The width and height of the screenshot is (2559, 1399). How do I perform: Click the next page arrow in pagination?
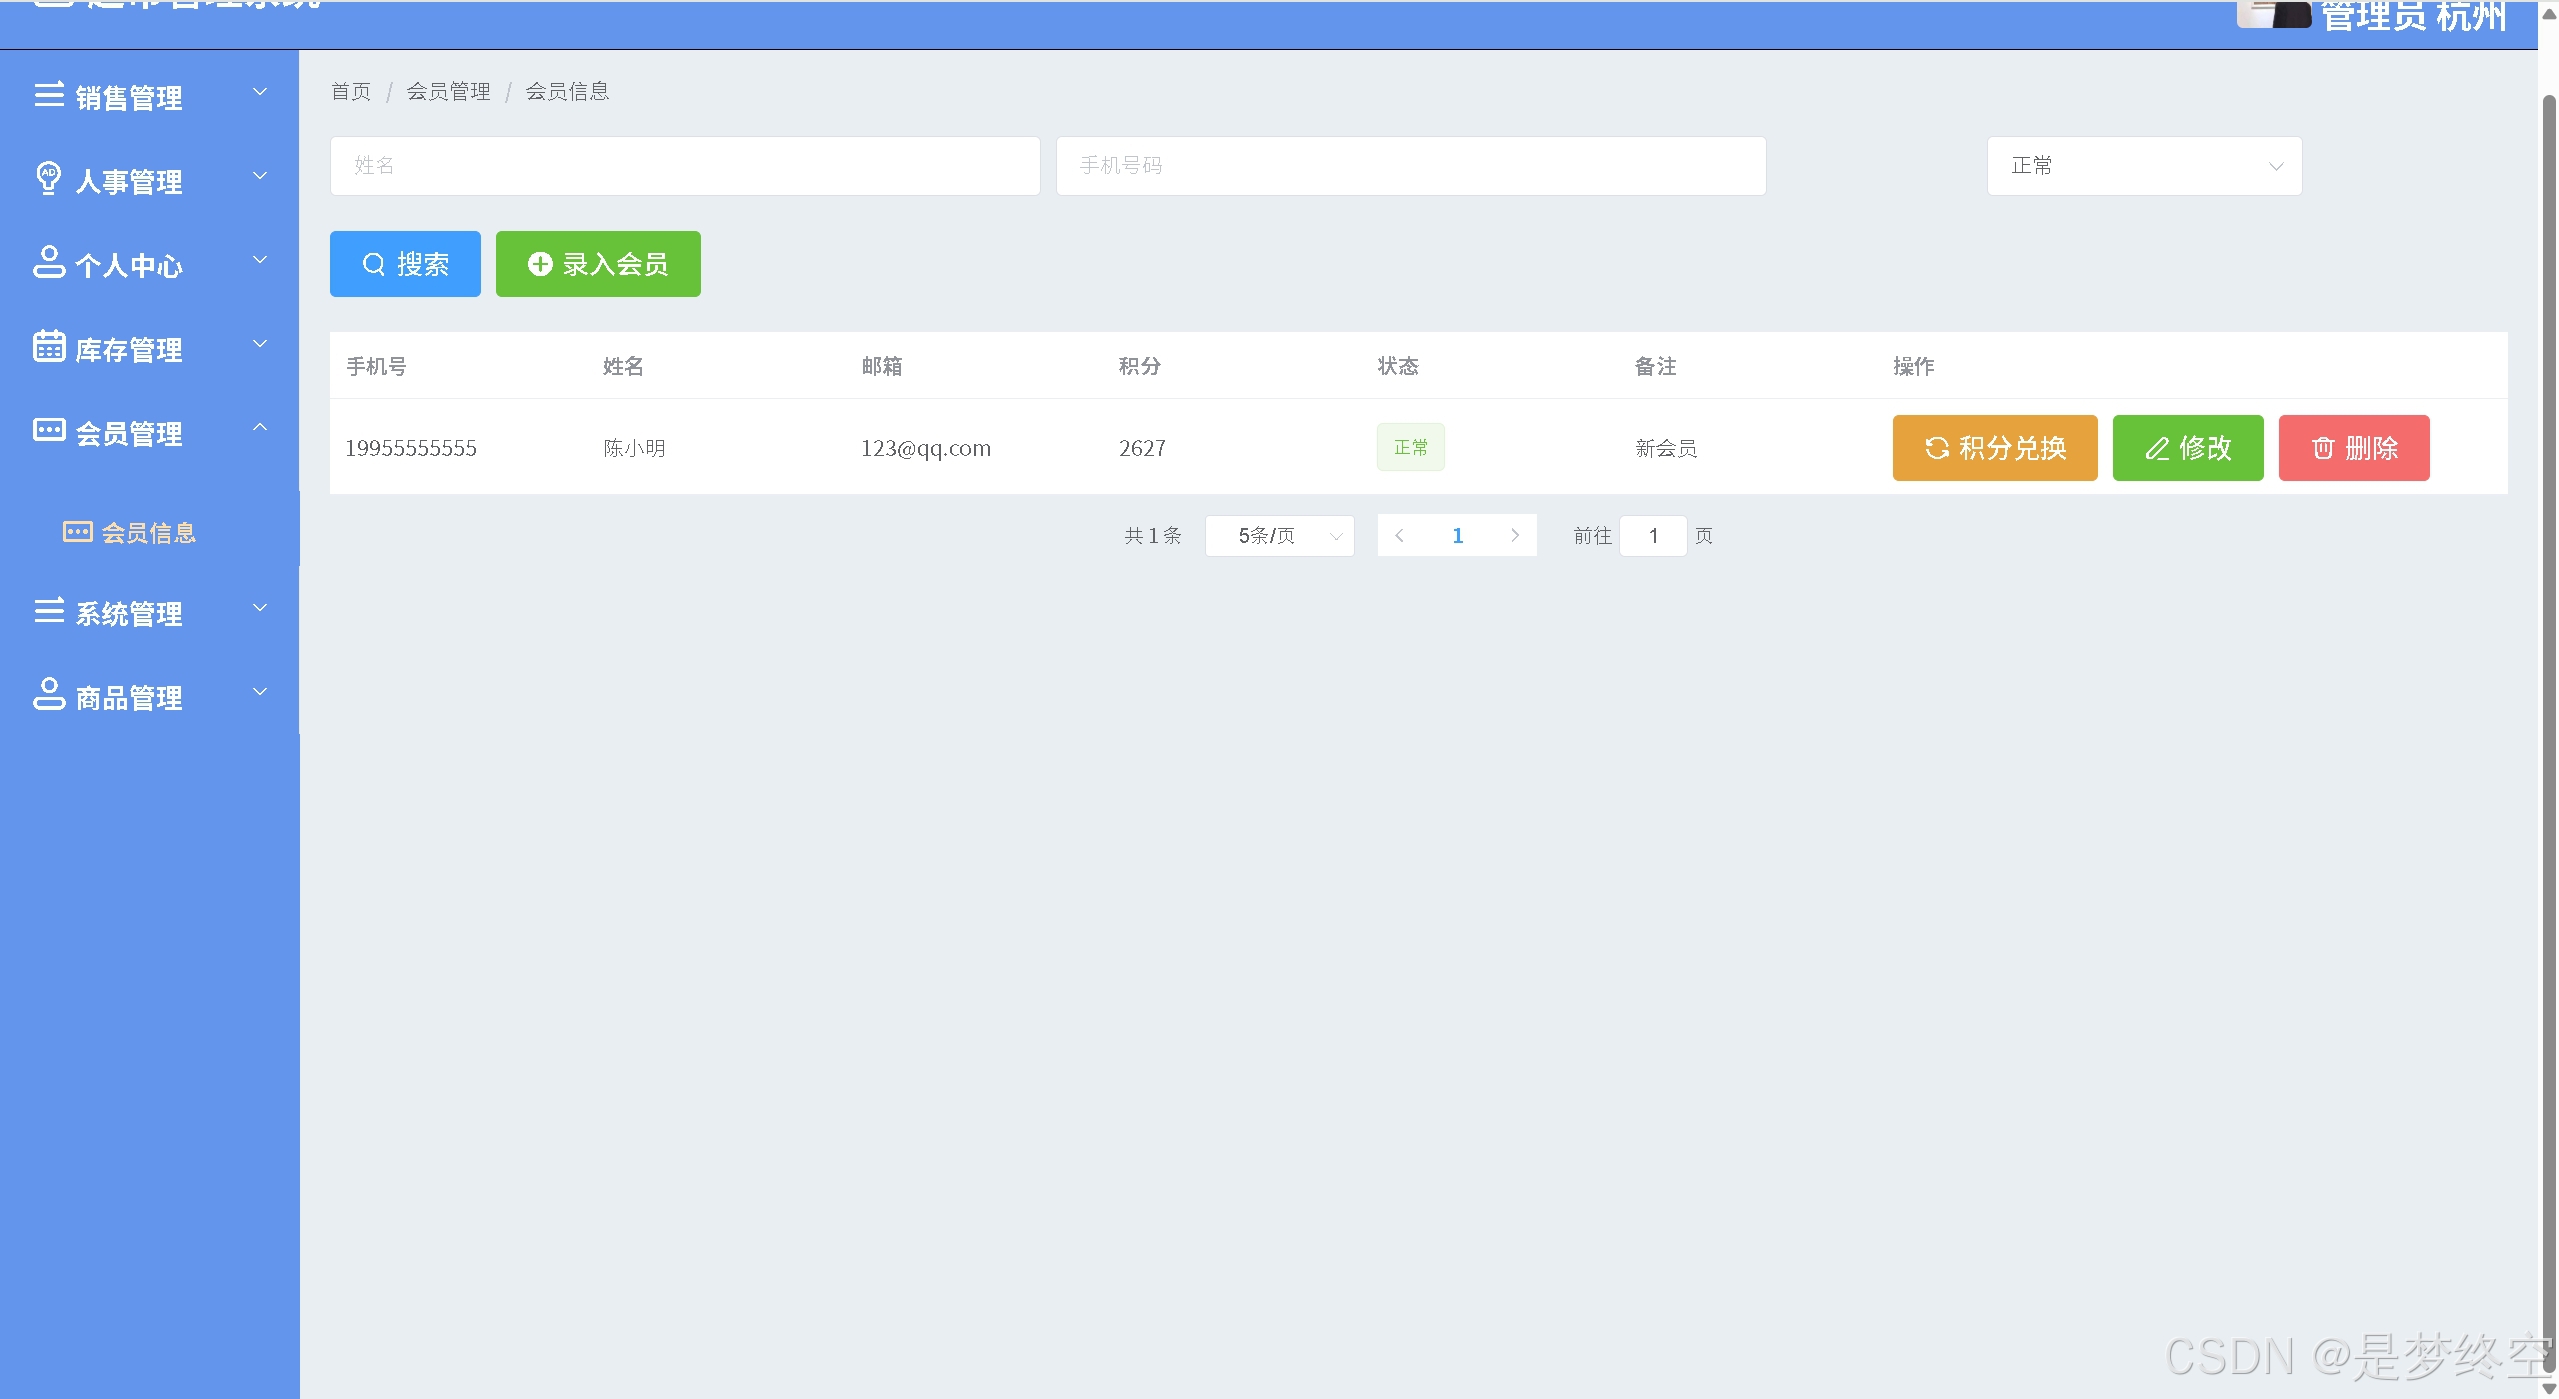pyautogui.click(x=1515, y=536)
